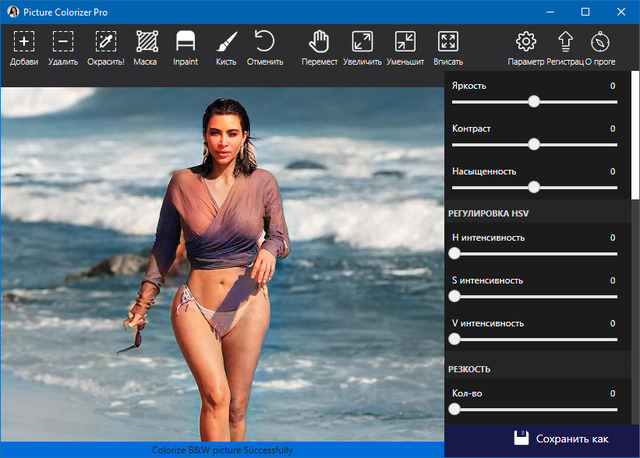Maximize the Picture Colorizer Pro window
Screen dimensions: 640x458
pyautogui.click(x=585, y=12)
